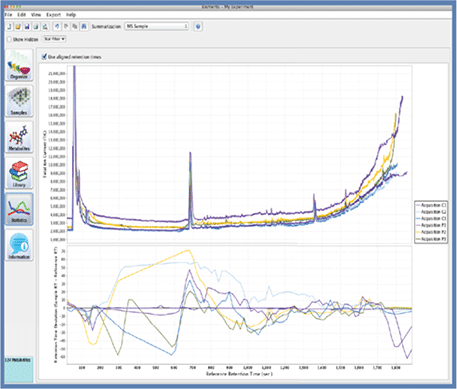Click the Reference Retention Time axis label
Image resolution: width=457 pixels, height=389 pixels.
click(239, 374)
